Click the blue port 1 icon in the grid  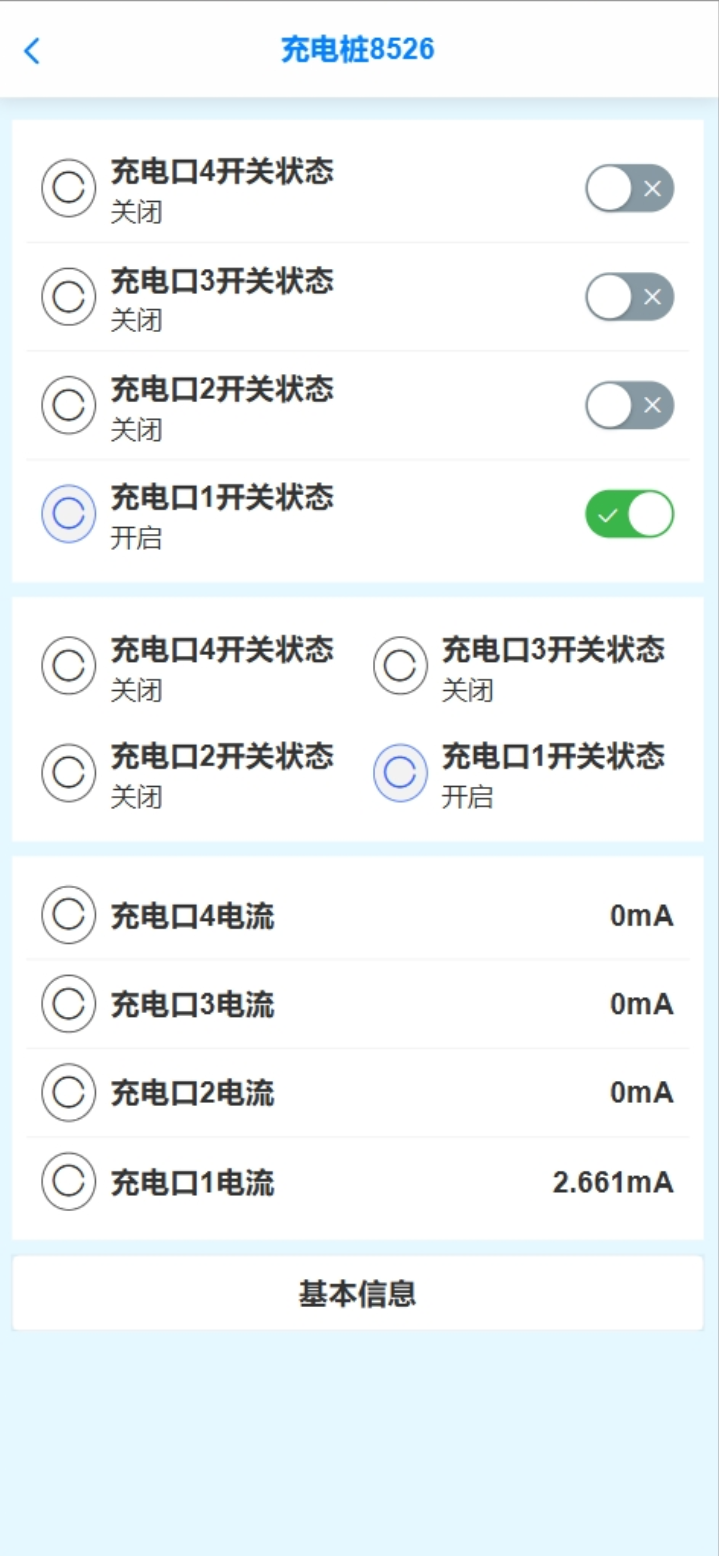(x=400, y=772)
